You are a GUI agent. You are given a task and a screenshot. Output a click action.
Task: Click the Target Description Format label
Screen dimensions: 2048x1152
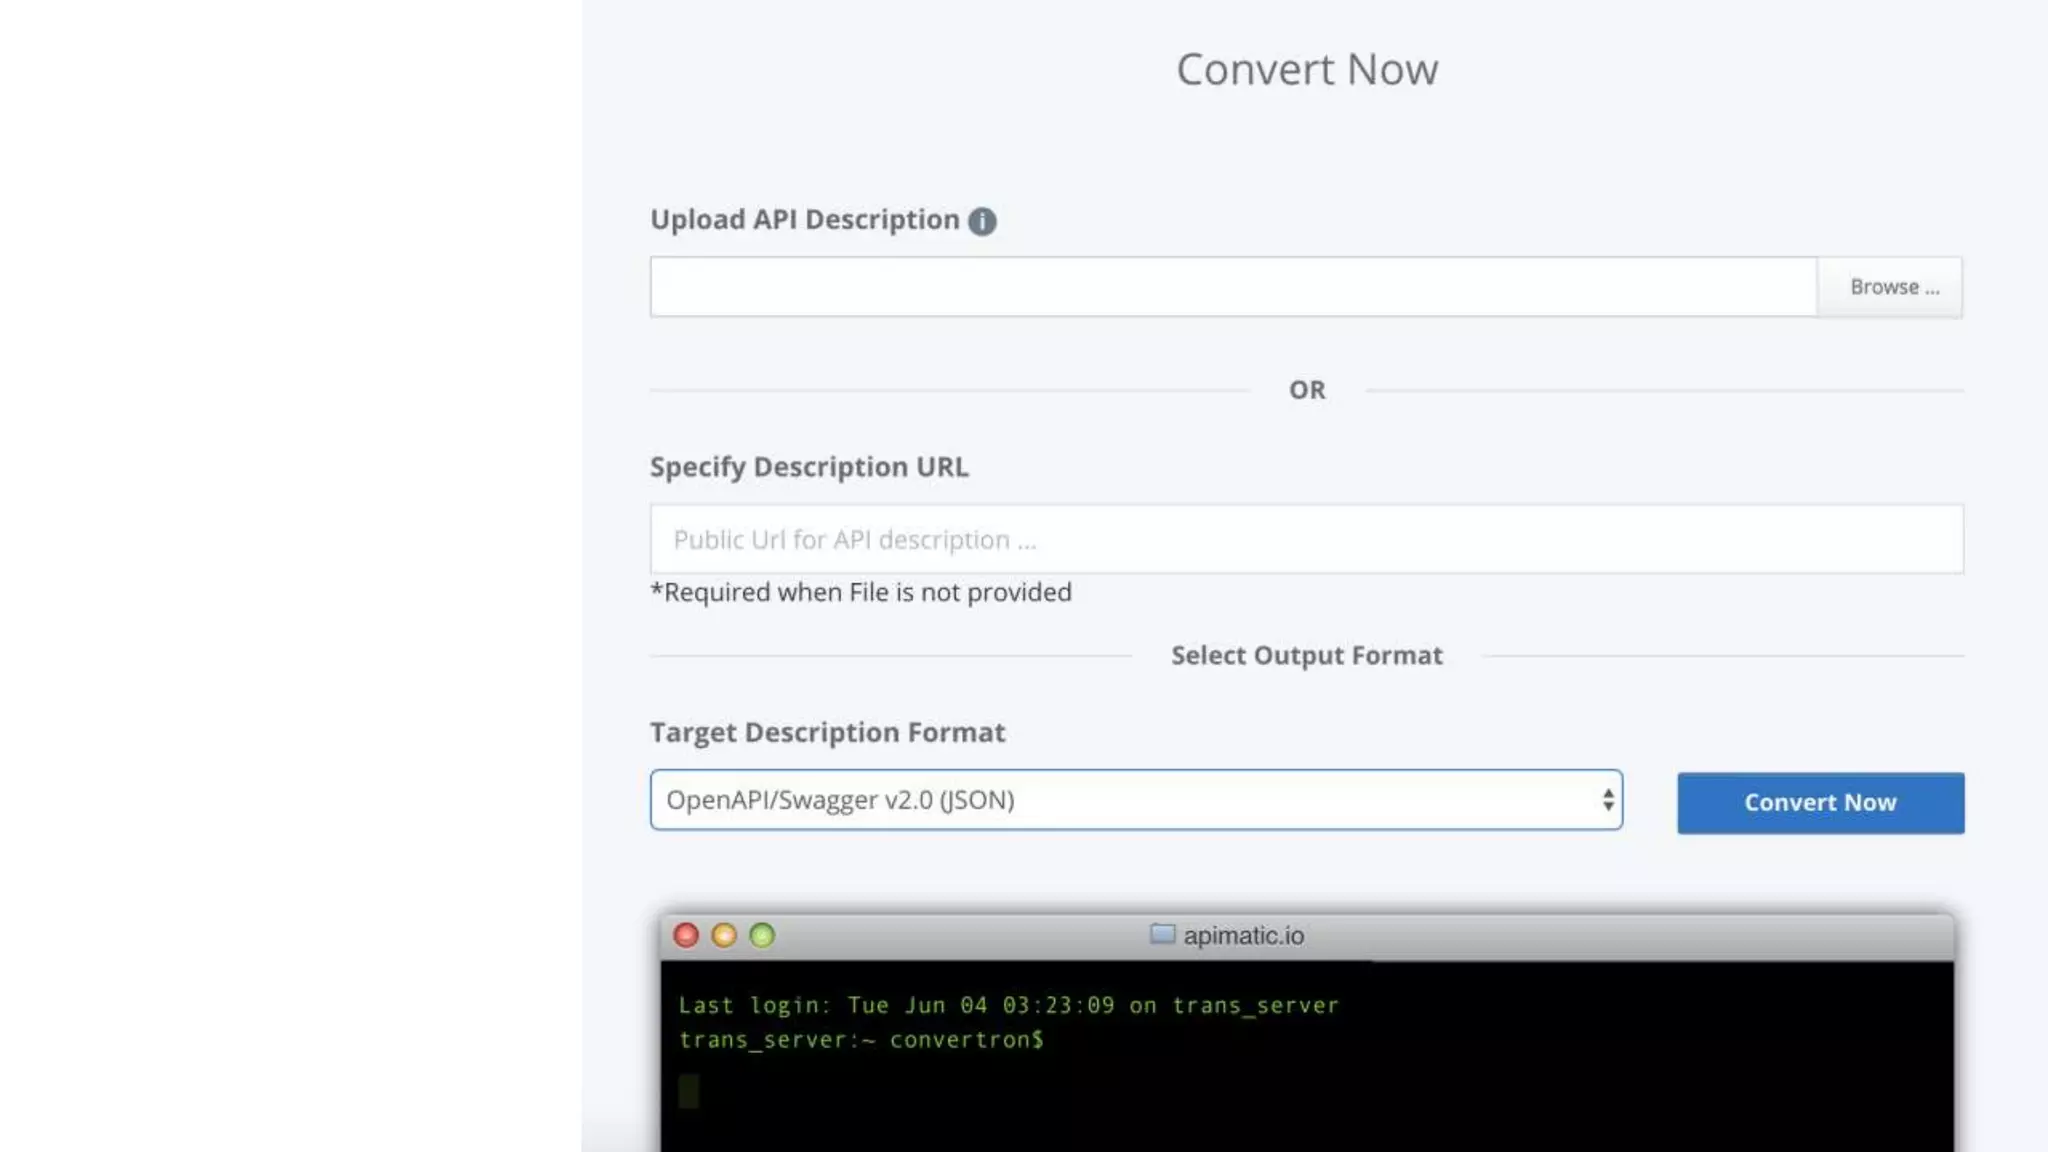(x=827, y=733)
